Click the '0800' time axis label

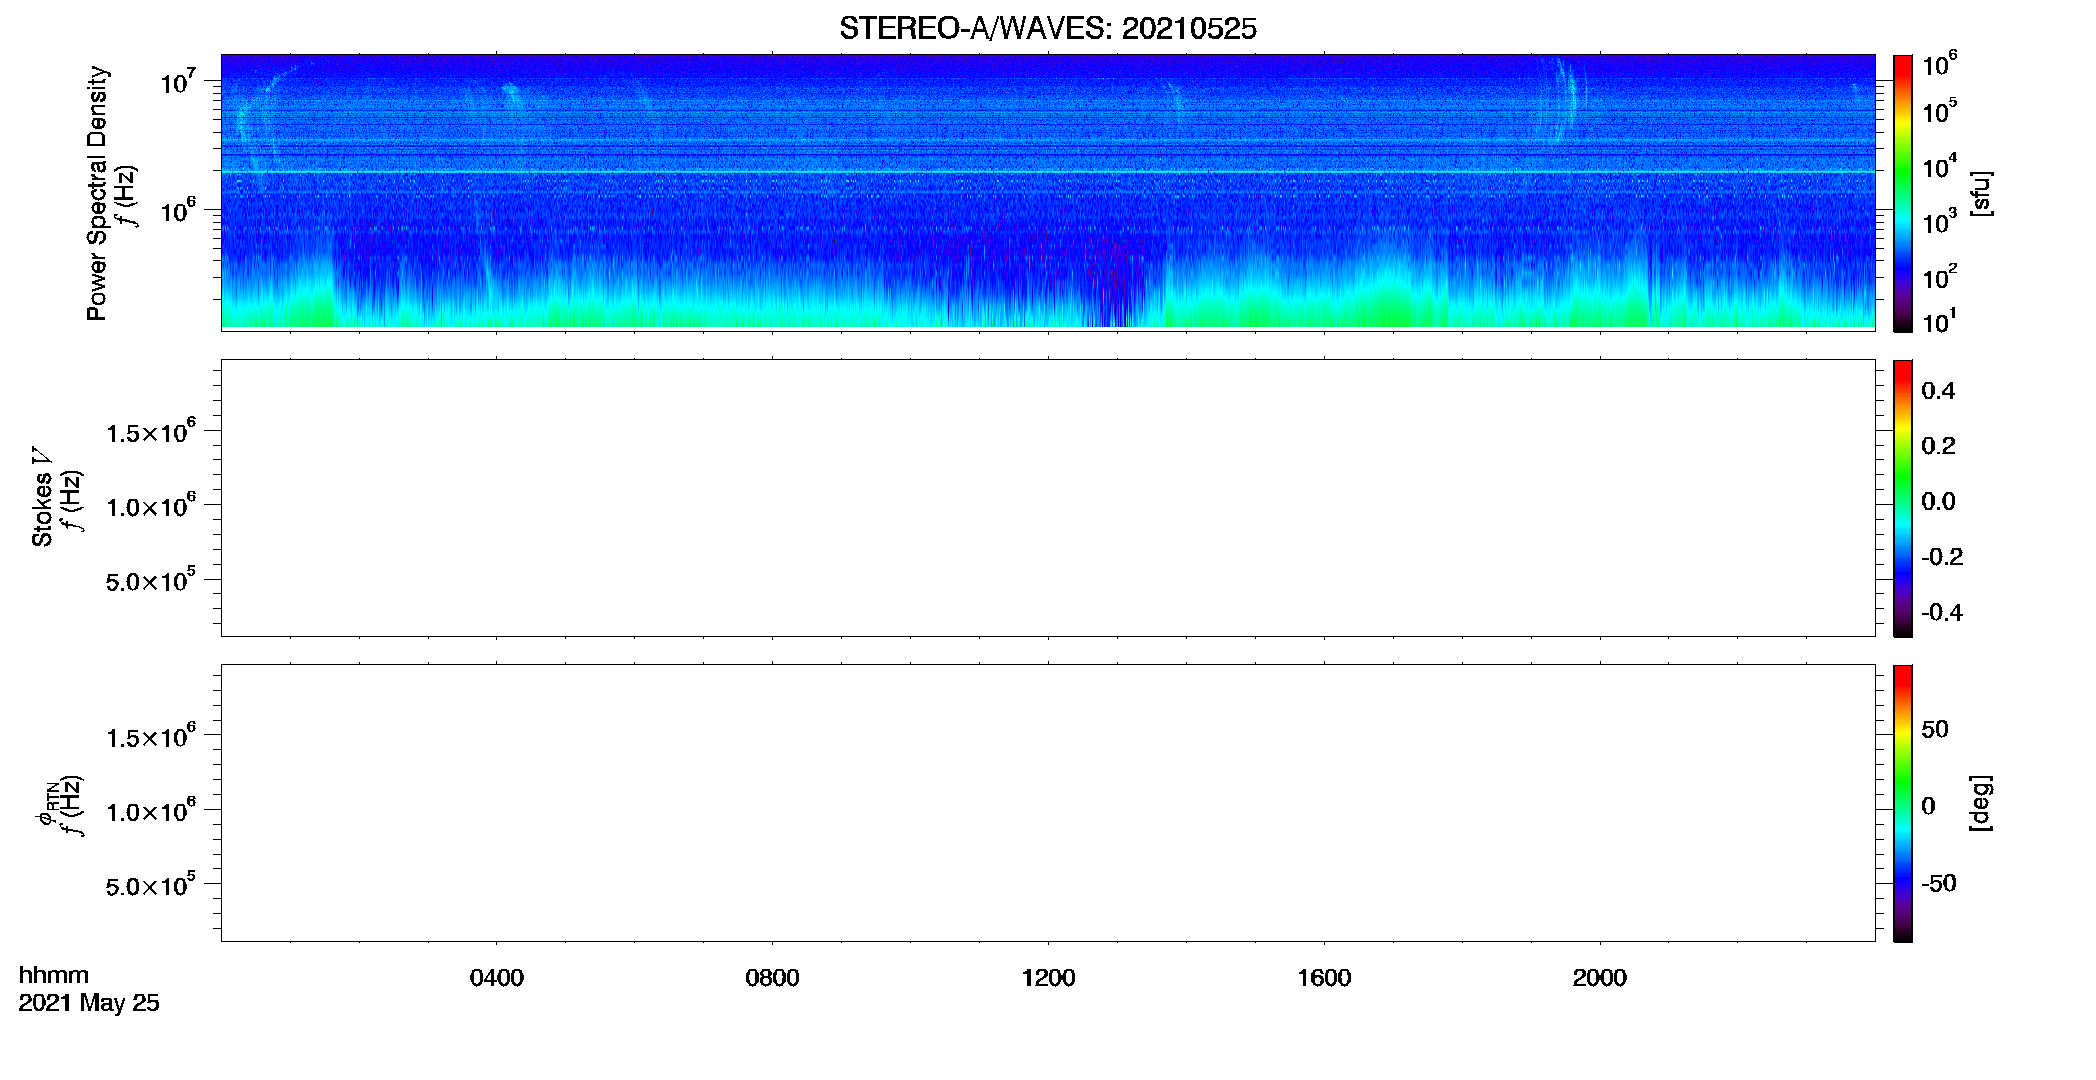pyautogui.click(x=772, y=978)
